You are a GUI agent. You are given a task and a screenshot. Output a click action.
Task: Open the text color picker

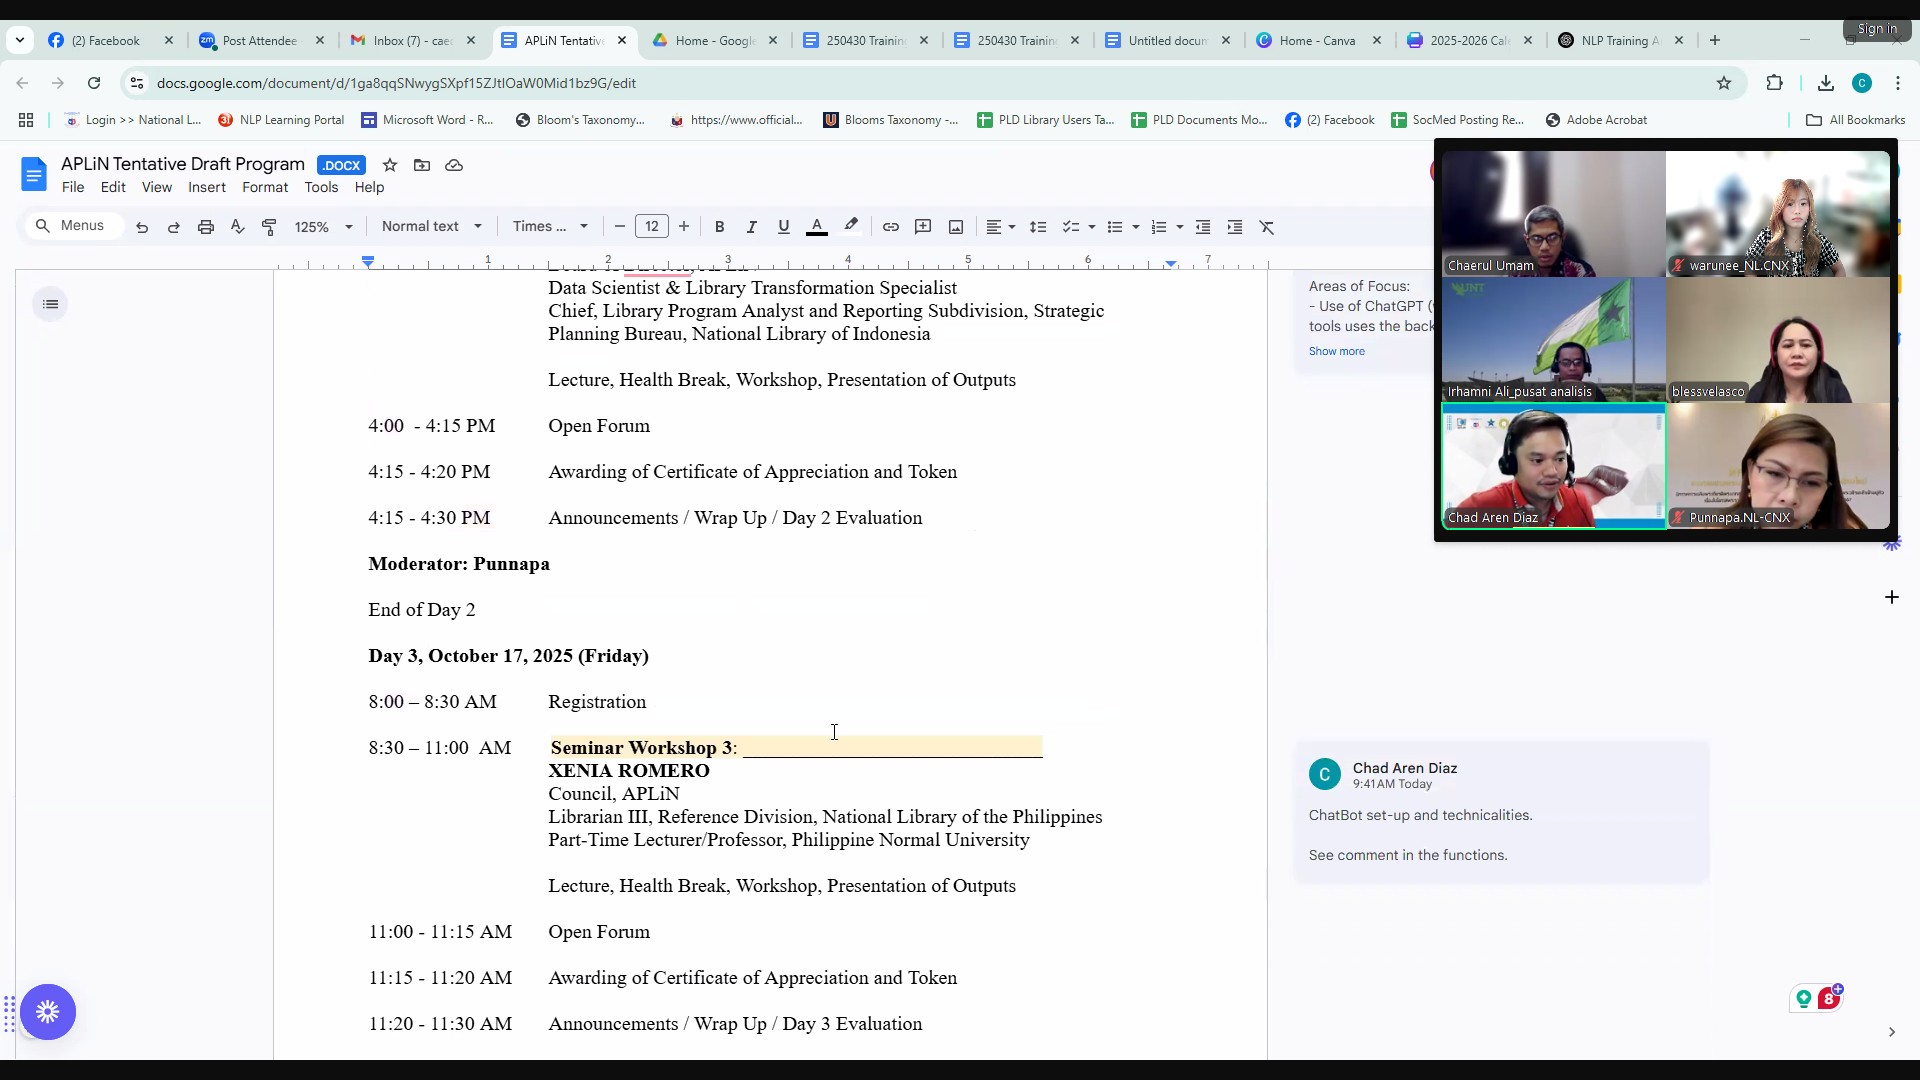point(816,227)
